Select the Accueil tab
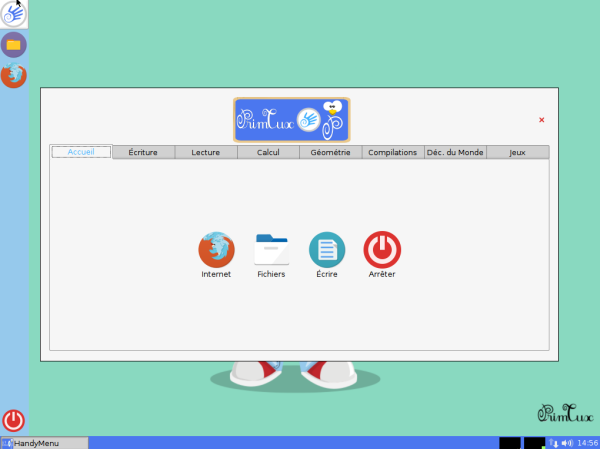Image resolution: width=600 pixels, height=449 pixels. point(81,152)
